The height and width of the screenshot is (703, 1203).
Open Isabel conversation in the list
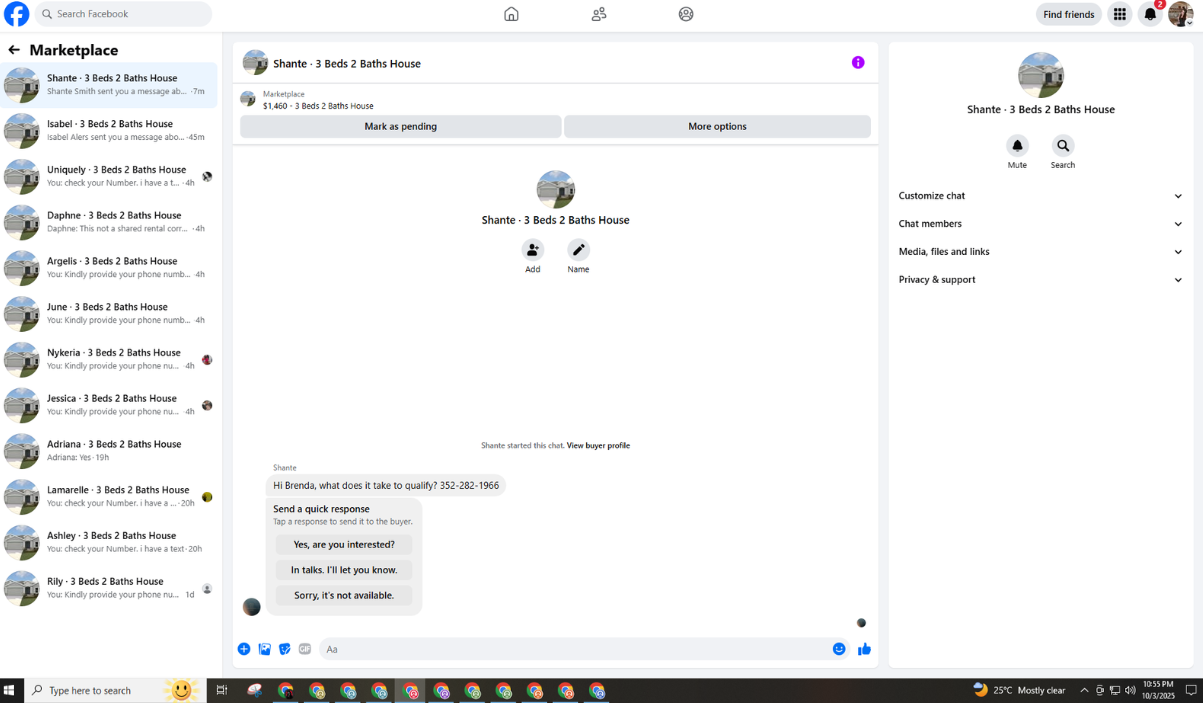(109, 131)
